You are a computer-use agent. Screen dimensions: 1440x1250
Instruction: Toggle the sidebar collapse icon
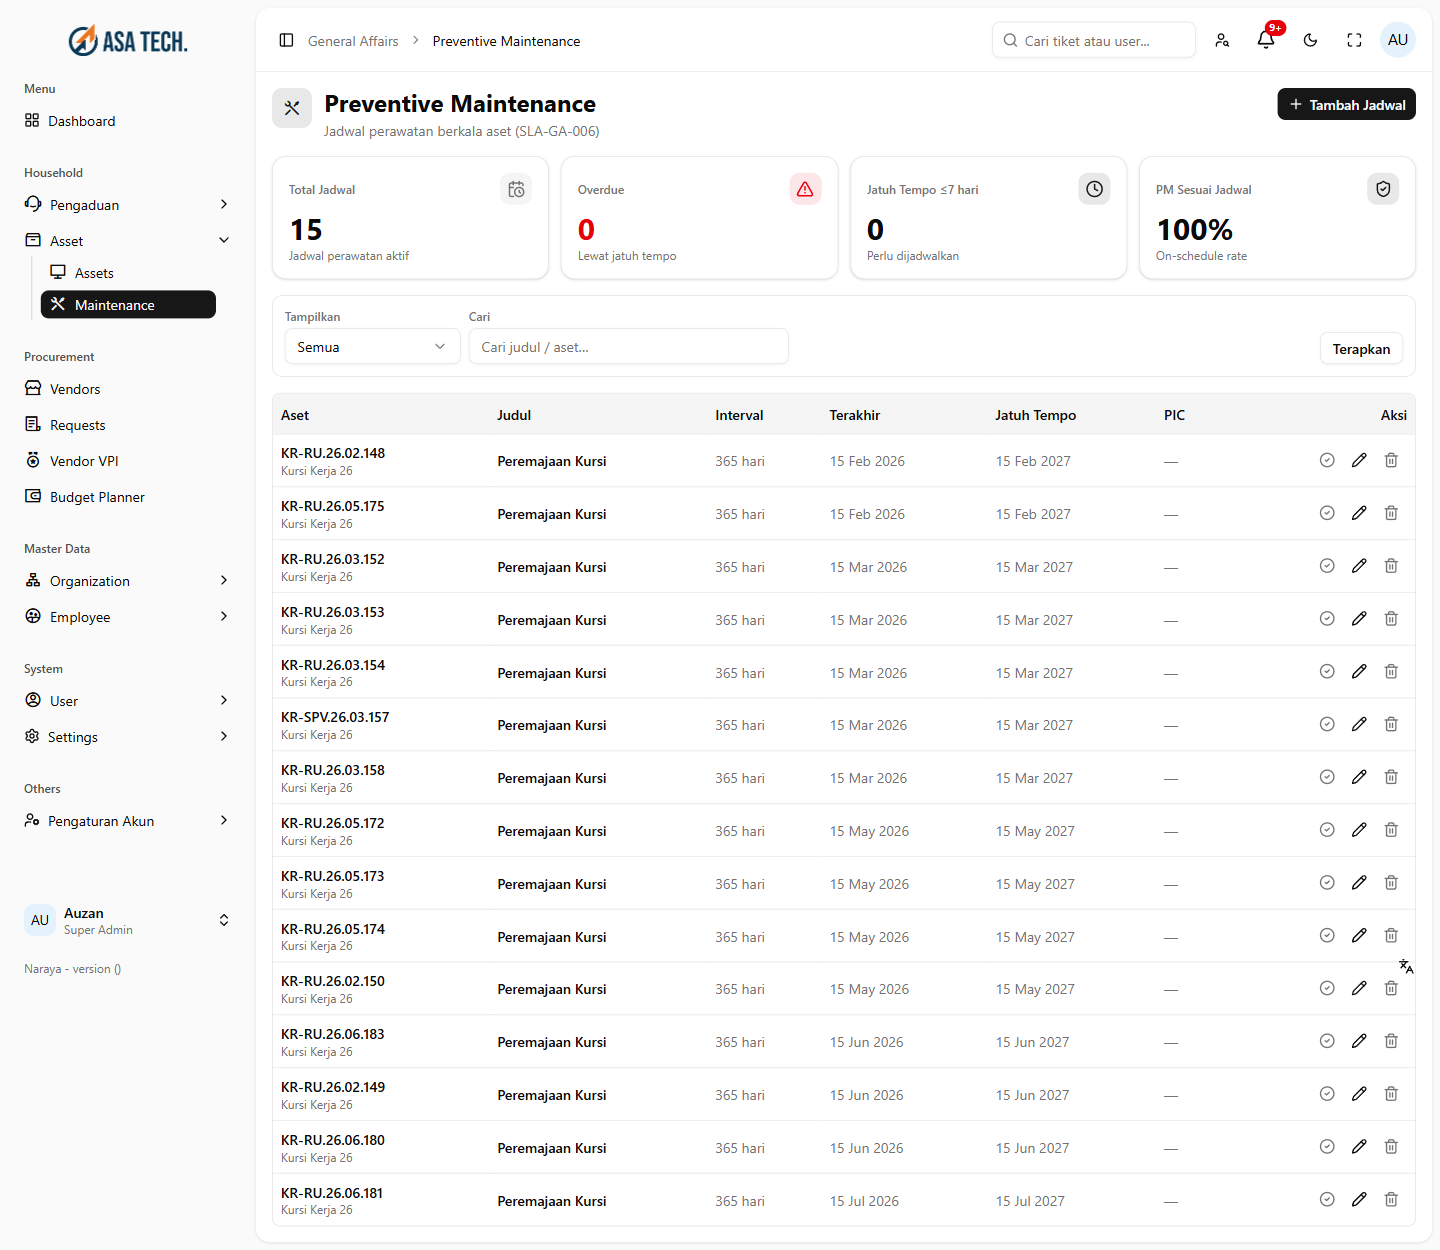[286, 40]
